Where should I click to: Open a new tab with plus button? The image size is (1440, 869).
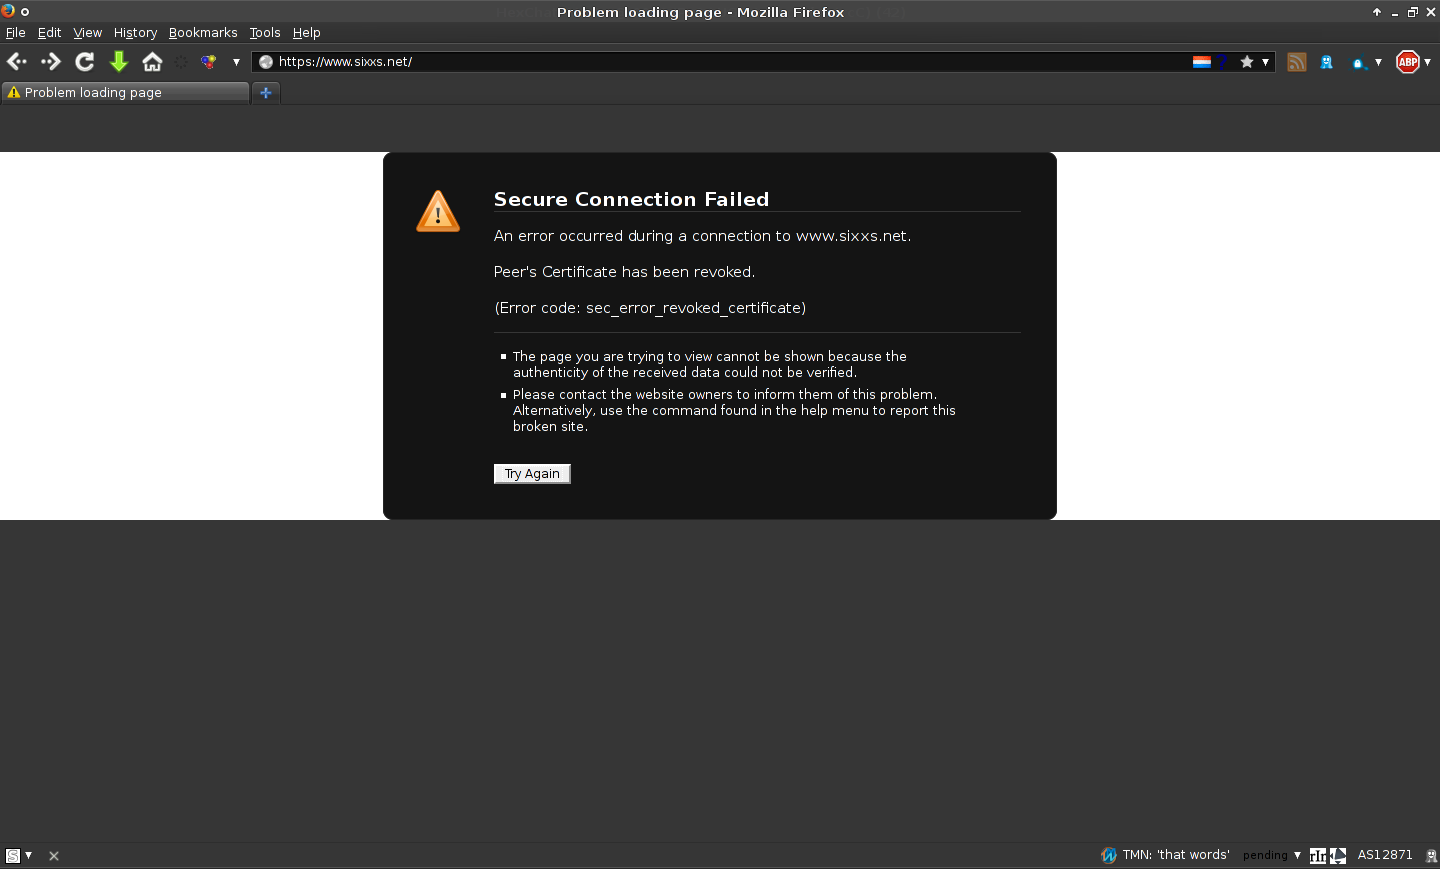pos(266,93)
